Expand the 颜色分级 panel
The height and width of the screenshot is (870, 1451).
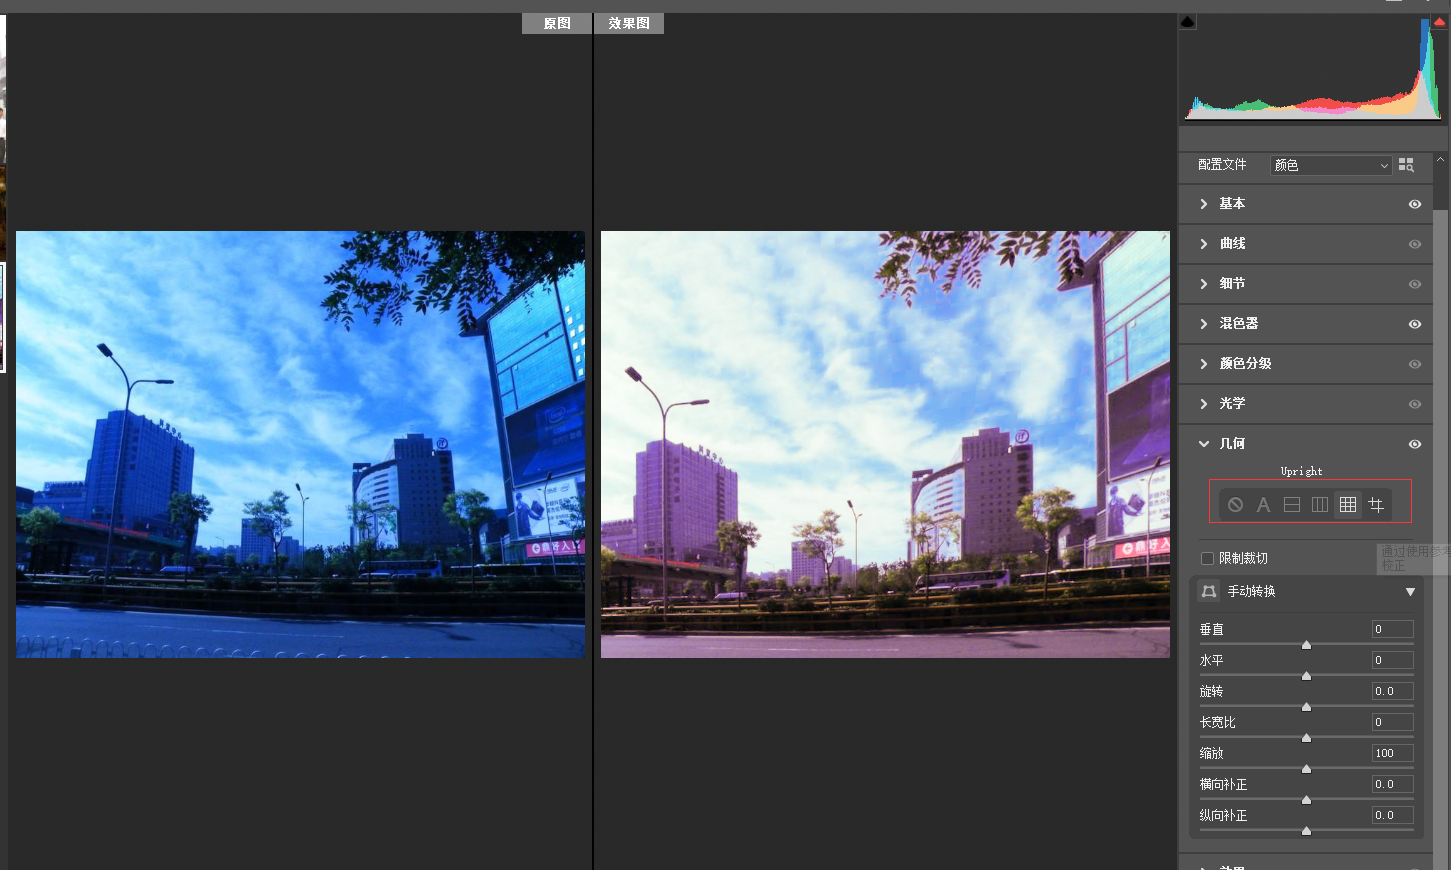click(1204, 364)
